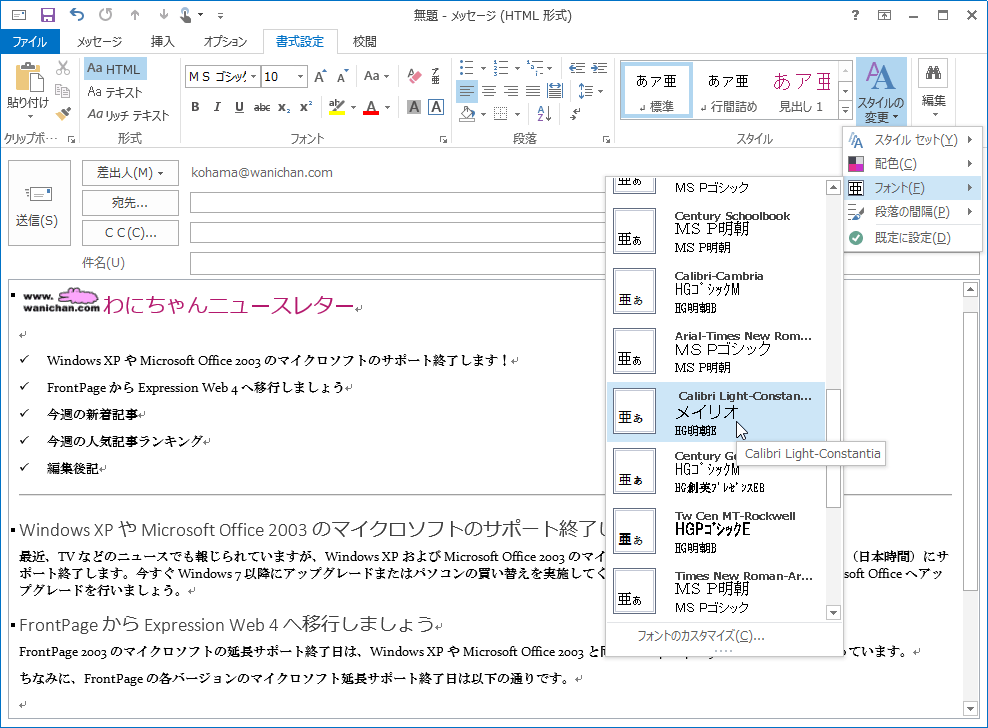The width and height of the screenshot is (988, 728).
Task: Open the highlight color dropdown arrow
Action: 353,108
